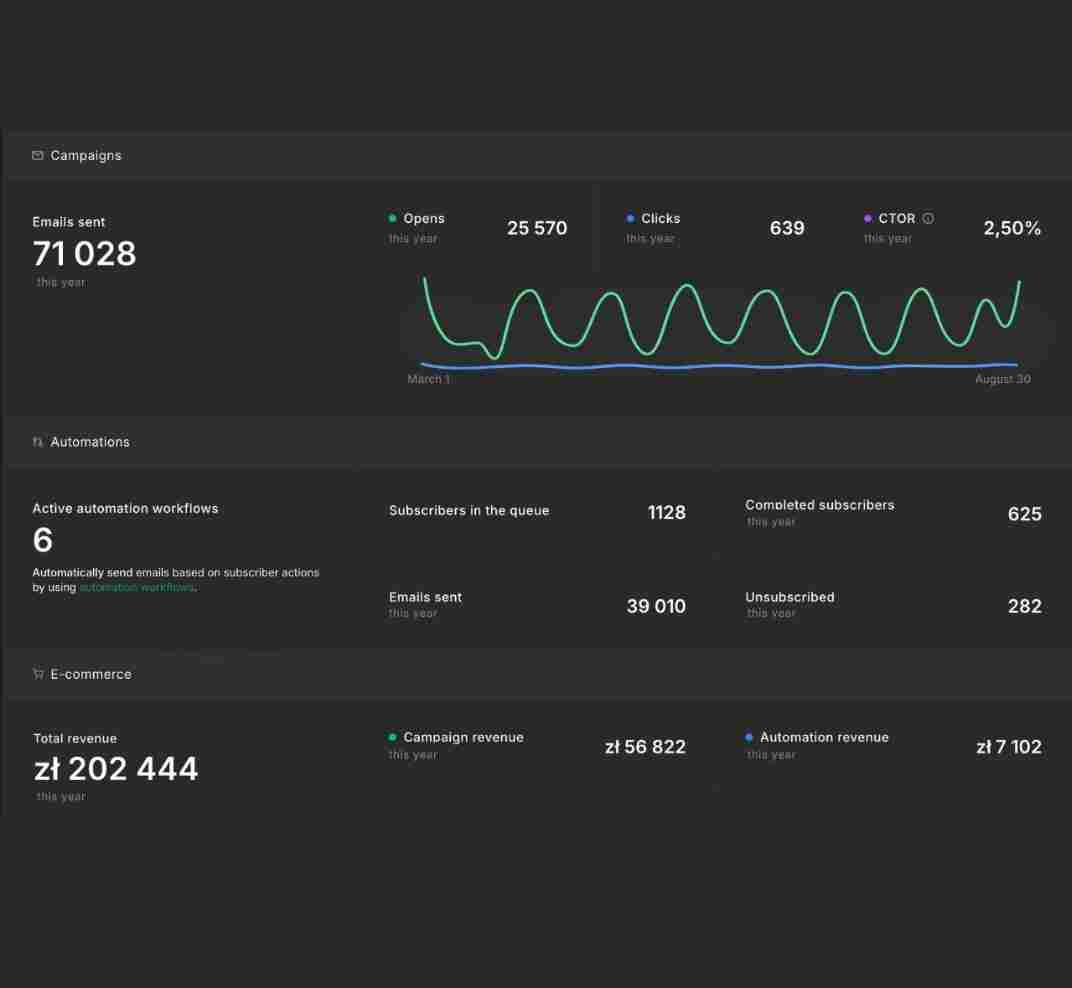The image size is (1072, 988).
Task: Select the E-commerce section header
Action: (x=536, y=673)
